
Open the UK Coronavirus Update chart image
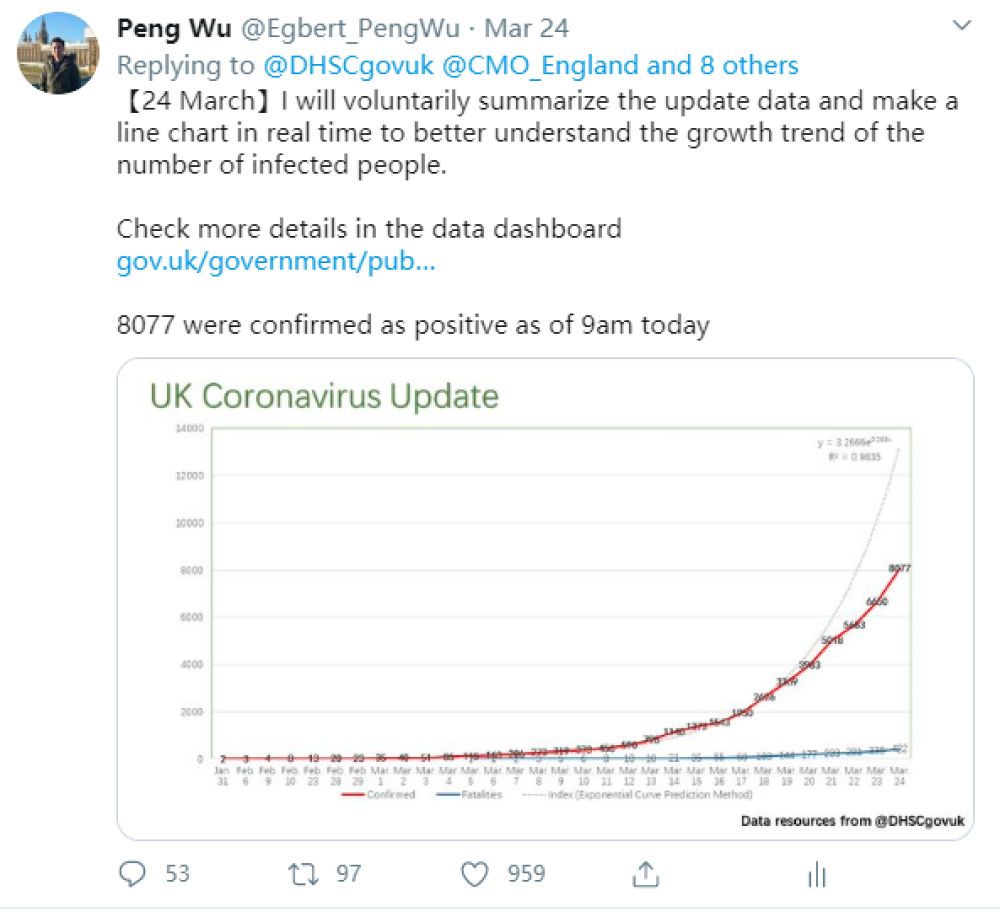(x=545, y=598)
